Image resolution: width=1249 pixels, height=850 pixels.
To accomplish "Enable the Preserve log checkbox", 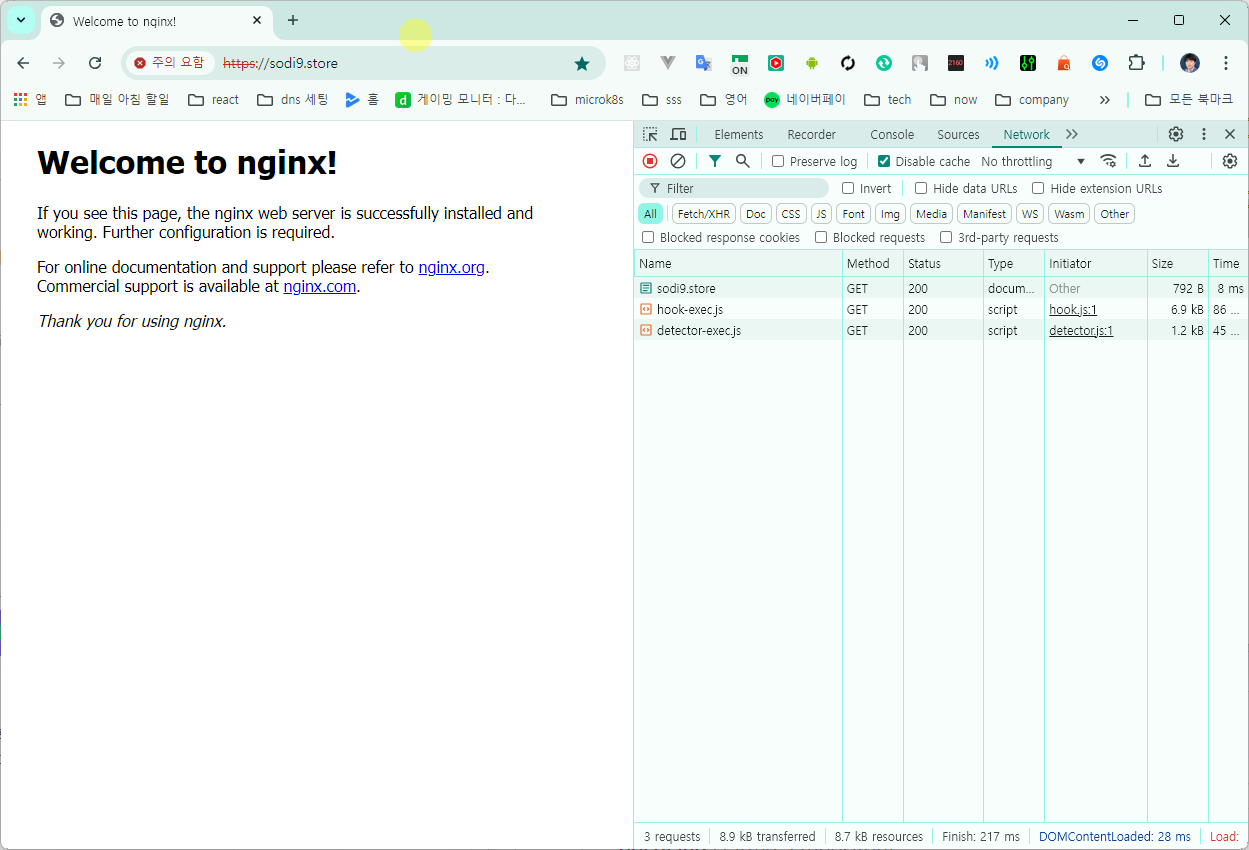I will (x=778, y=161).
